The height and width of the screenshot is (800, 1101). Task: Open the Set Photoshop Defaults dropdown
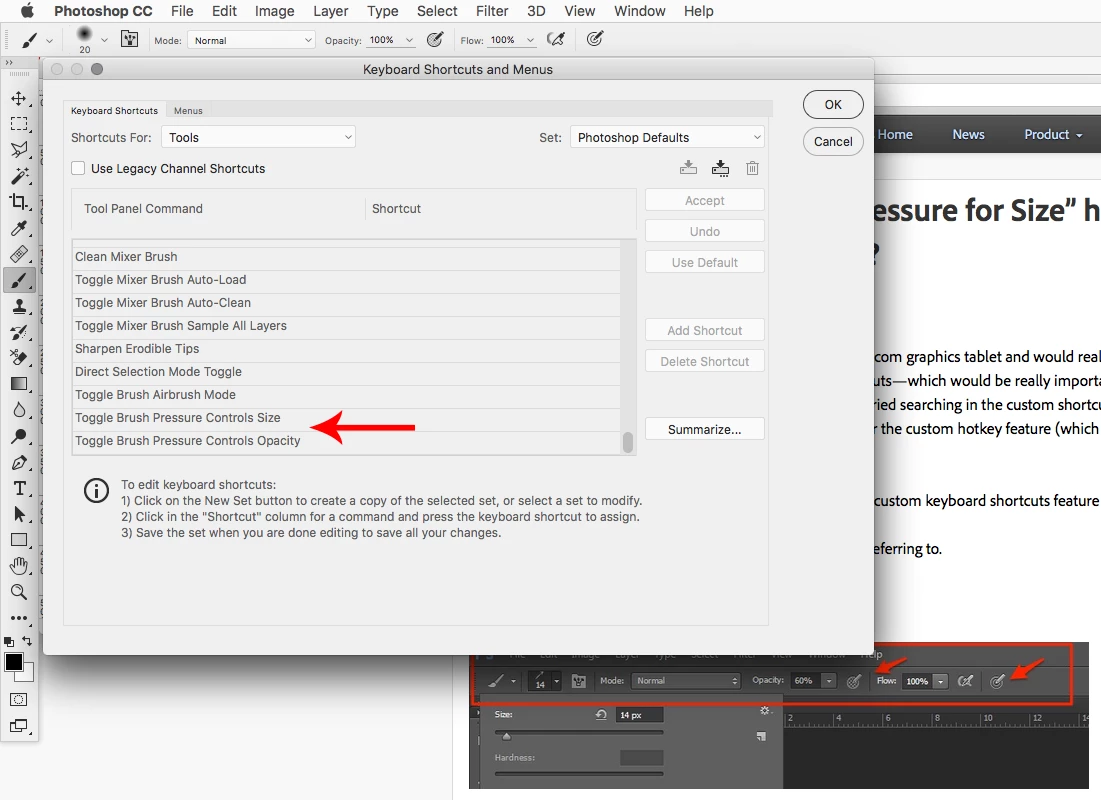(x=667, y=137)
